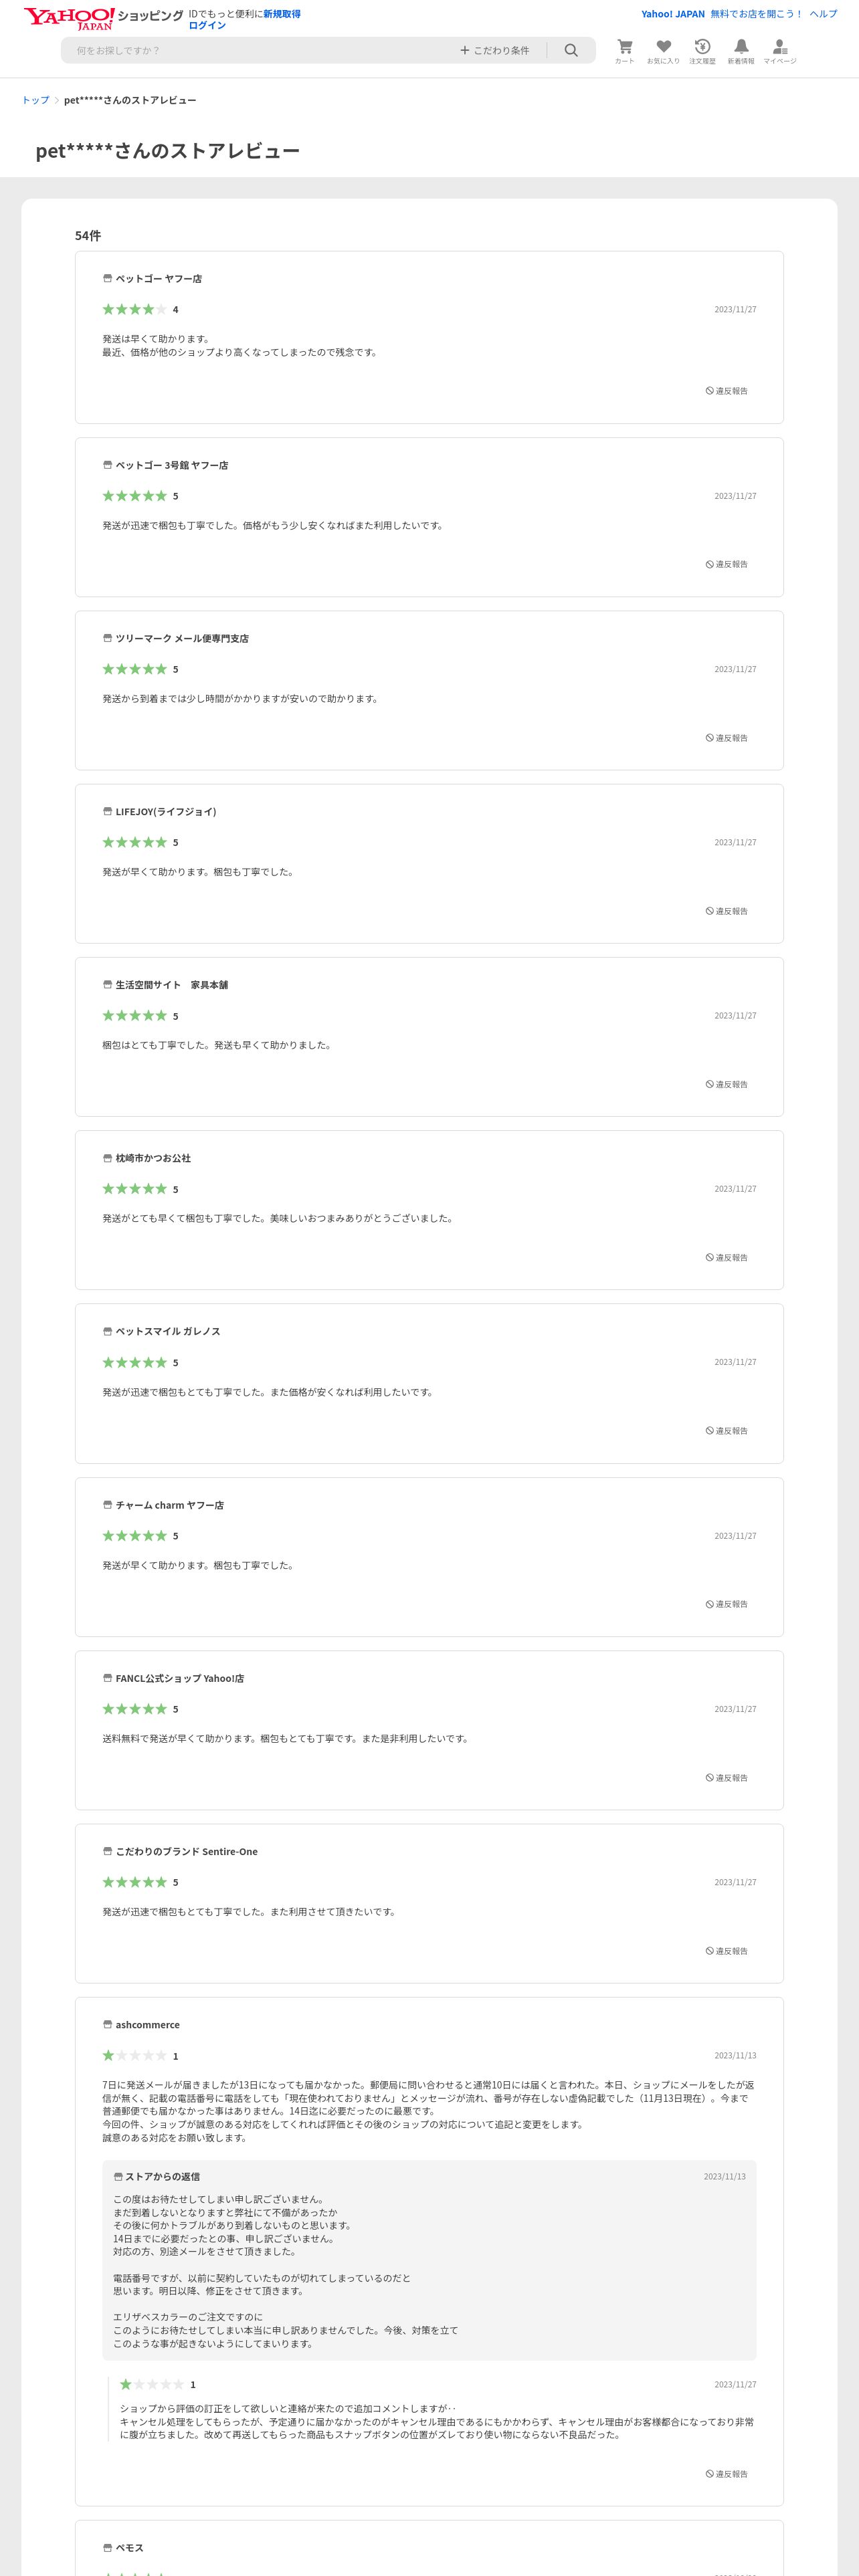This screenshot has width=859, height=2576.
Task: Open the My Page person icon
Action: coord(780,51)
